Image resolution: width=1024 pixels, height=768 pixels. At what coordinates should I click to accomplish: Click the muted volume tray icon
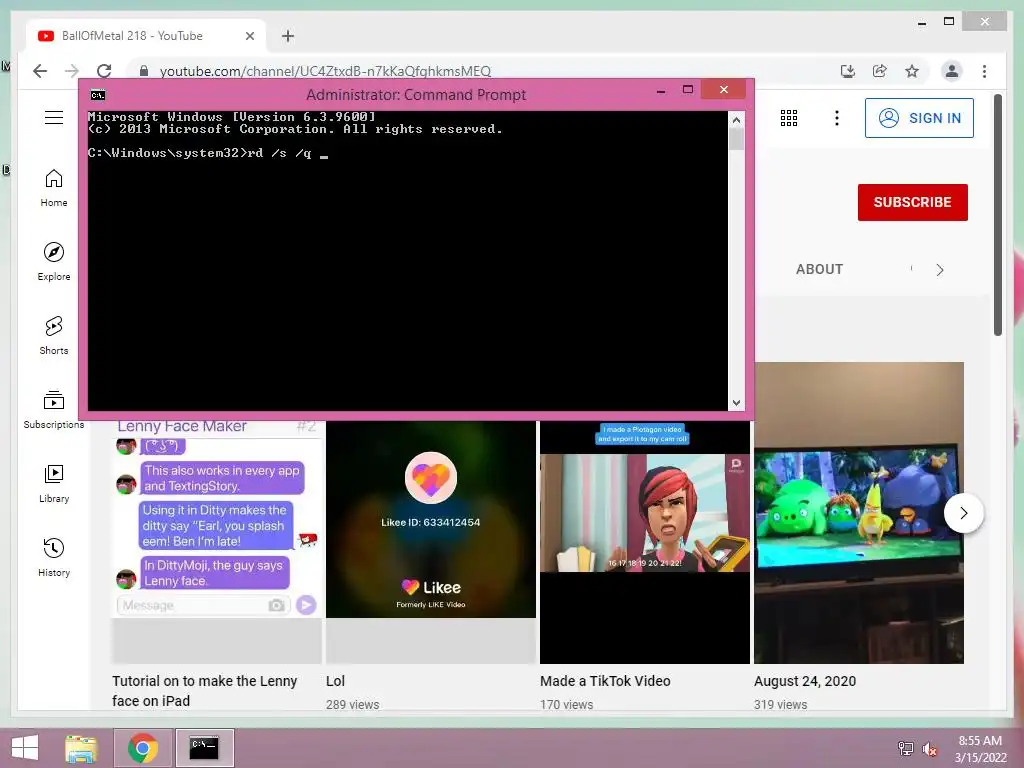coord(929,749)
